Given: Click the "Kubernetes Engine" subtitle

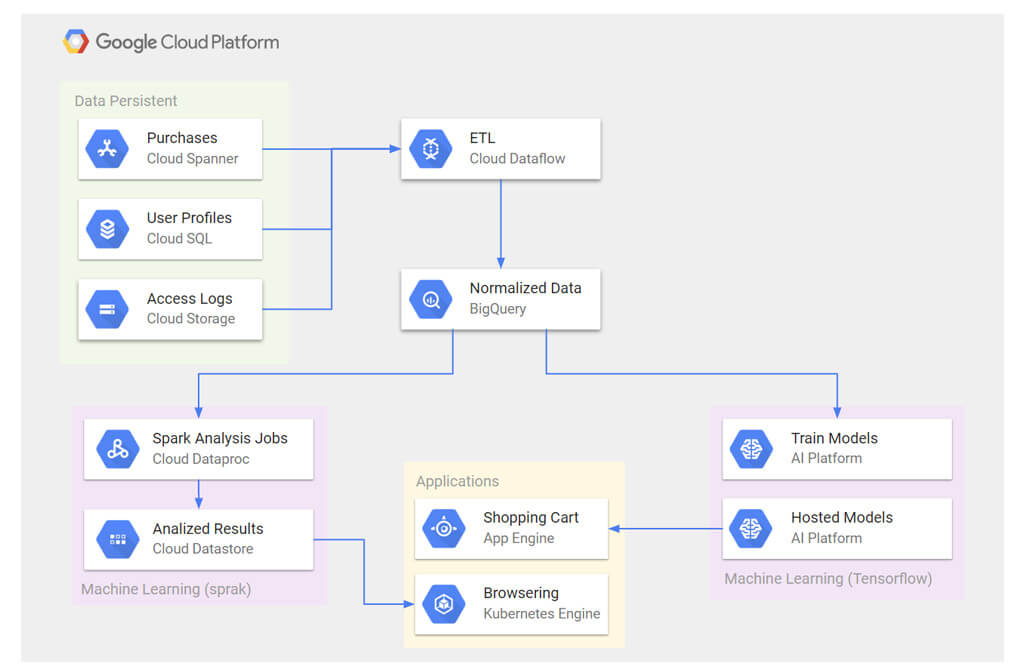Looking at the screenshot, I should [541, 614].
